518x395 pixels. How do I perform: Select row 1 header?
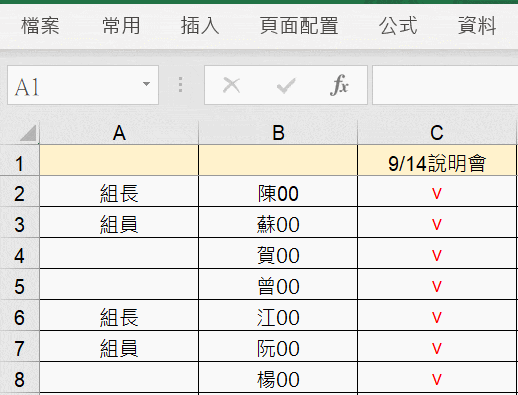click(x=19, y=160)
